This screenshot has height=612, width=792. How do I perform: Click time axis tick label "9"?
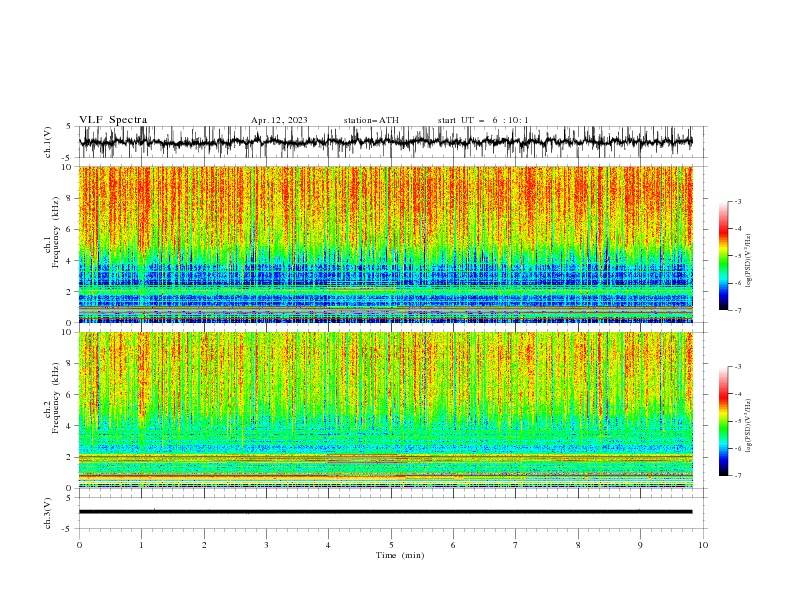640,545
